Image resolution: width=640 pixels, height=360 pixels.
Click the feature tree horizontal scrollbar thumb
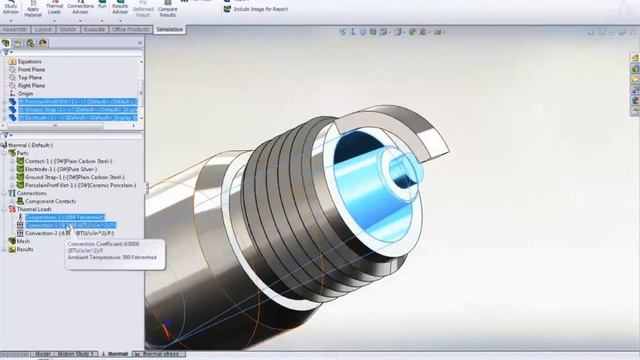(x=55, y=126)
